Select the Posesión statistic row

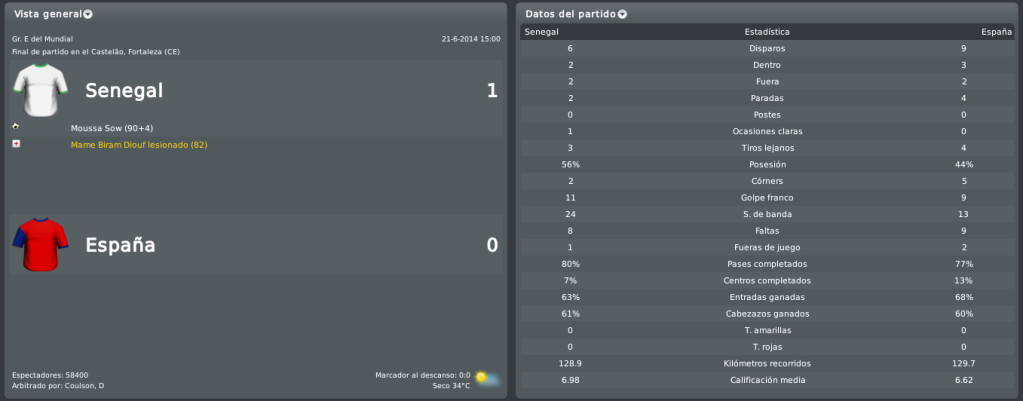(767, 164)
